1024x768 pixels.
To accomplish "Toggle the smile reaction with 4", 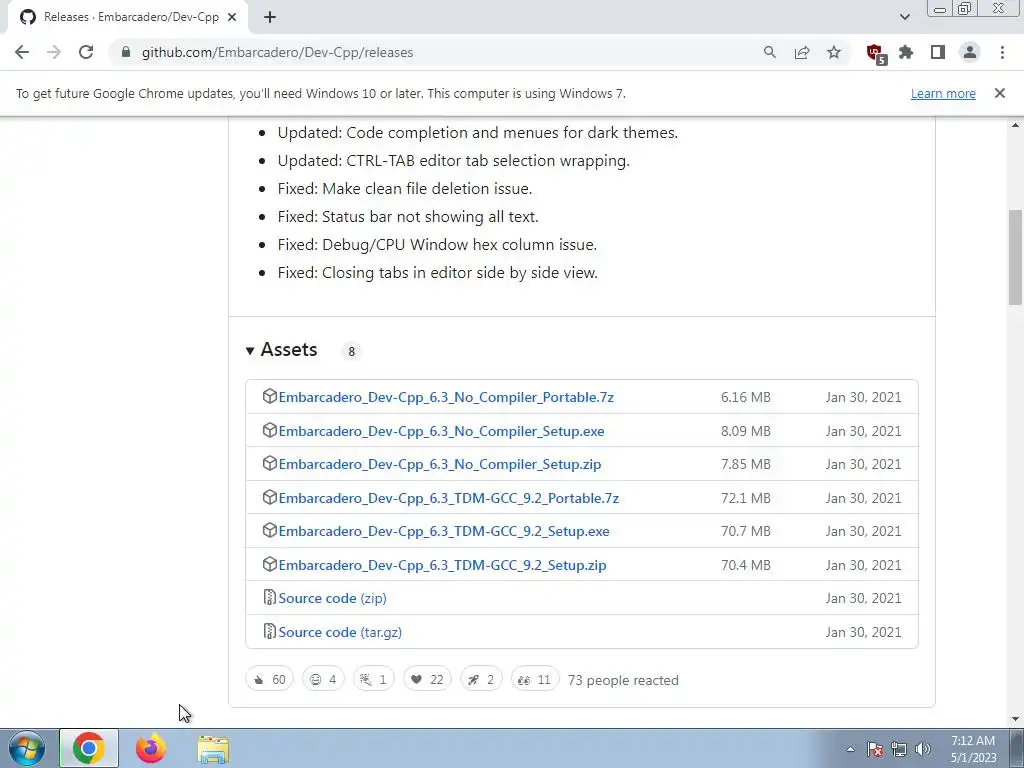I will pyautogui.click(x=323, y=679).
